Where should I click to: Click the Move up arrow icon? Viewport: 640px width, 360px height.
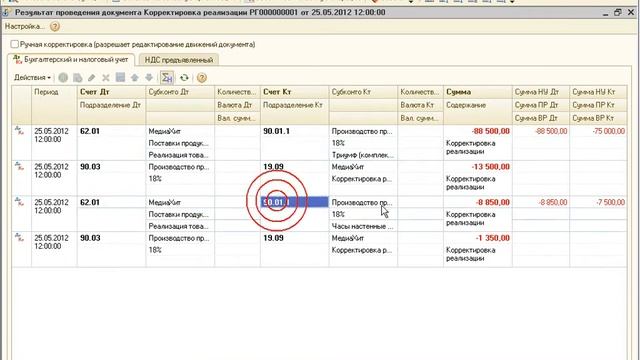[135, 78]
